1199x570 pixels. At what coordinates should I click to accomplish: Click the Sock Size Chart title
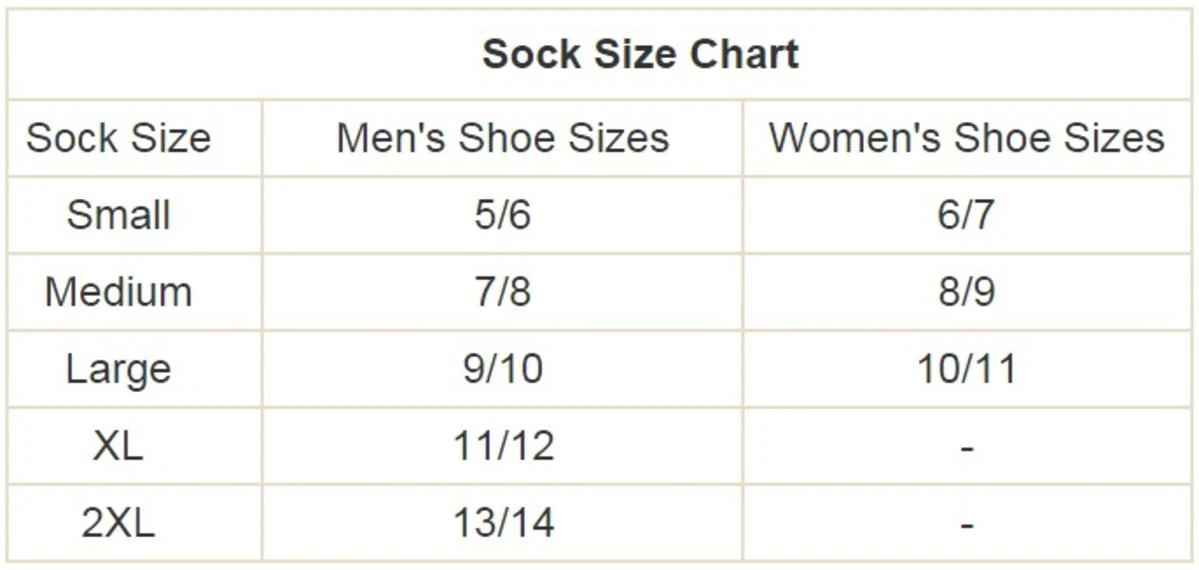pos(640,54)
